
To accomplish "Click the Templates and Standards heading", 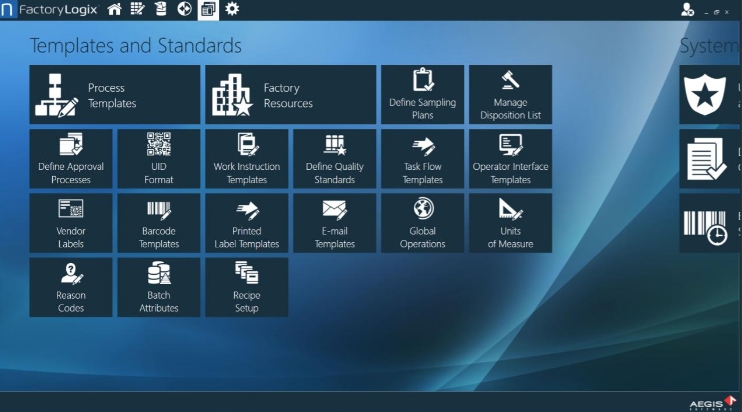I will point(136,46).
